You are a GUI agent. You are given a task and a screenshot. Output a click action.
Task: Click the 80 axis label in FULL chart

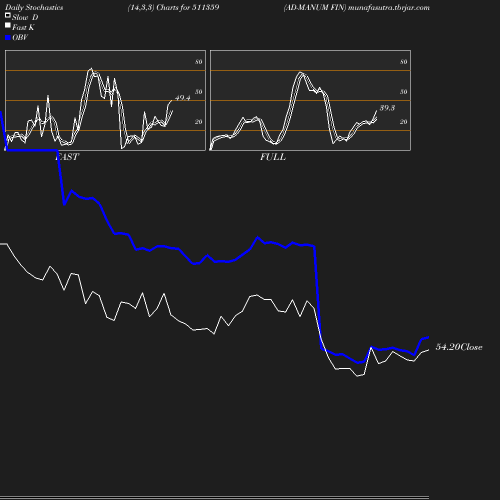point(404,62)
